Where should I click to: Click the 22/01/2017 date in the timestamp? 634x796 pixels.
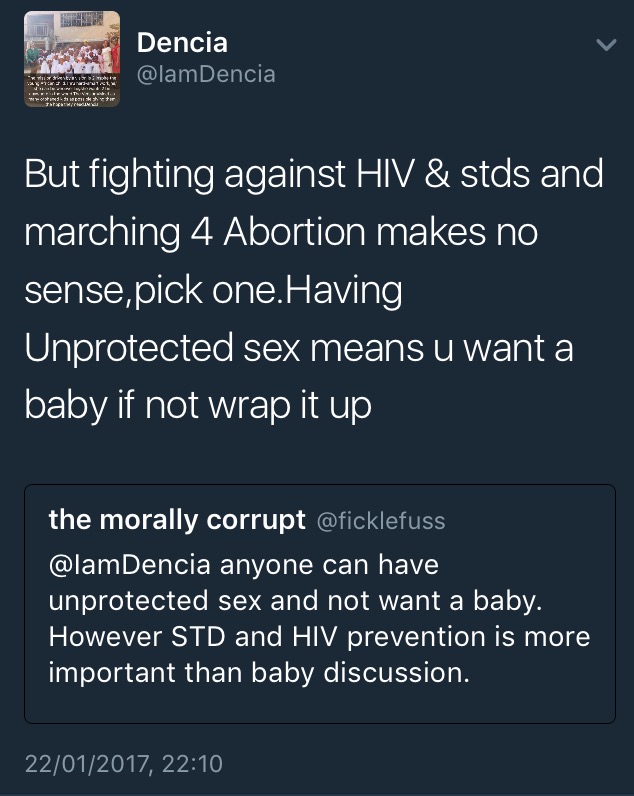click(88, 764)
